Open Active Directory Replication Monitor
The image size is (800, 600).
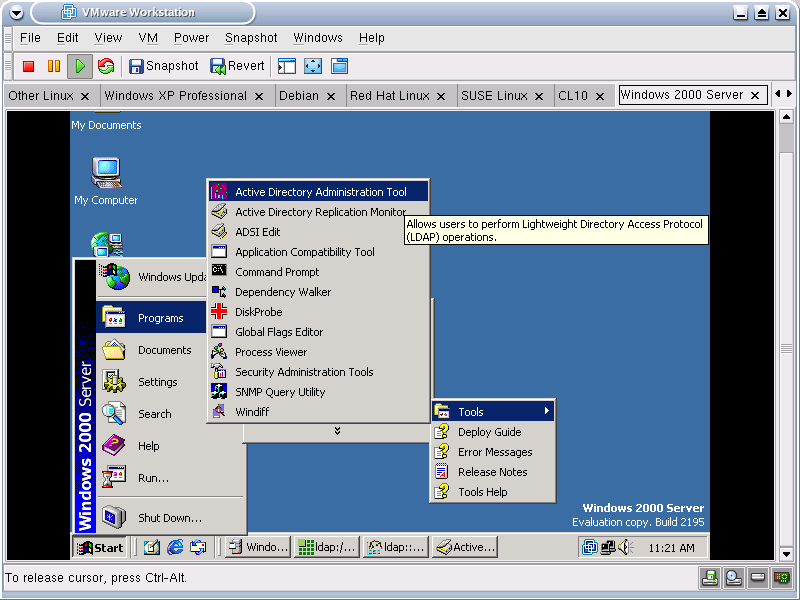point(319,212)
